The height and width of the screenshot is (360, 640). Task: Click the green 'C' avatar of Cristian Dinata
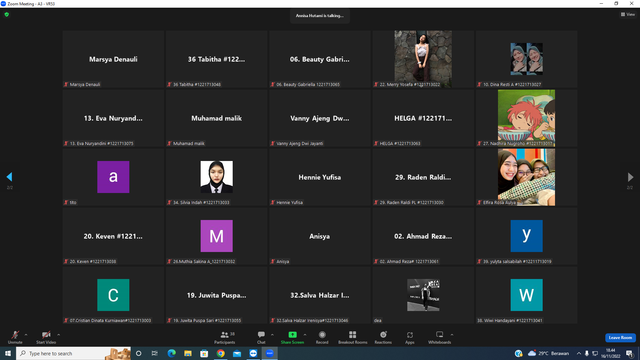113,295
